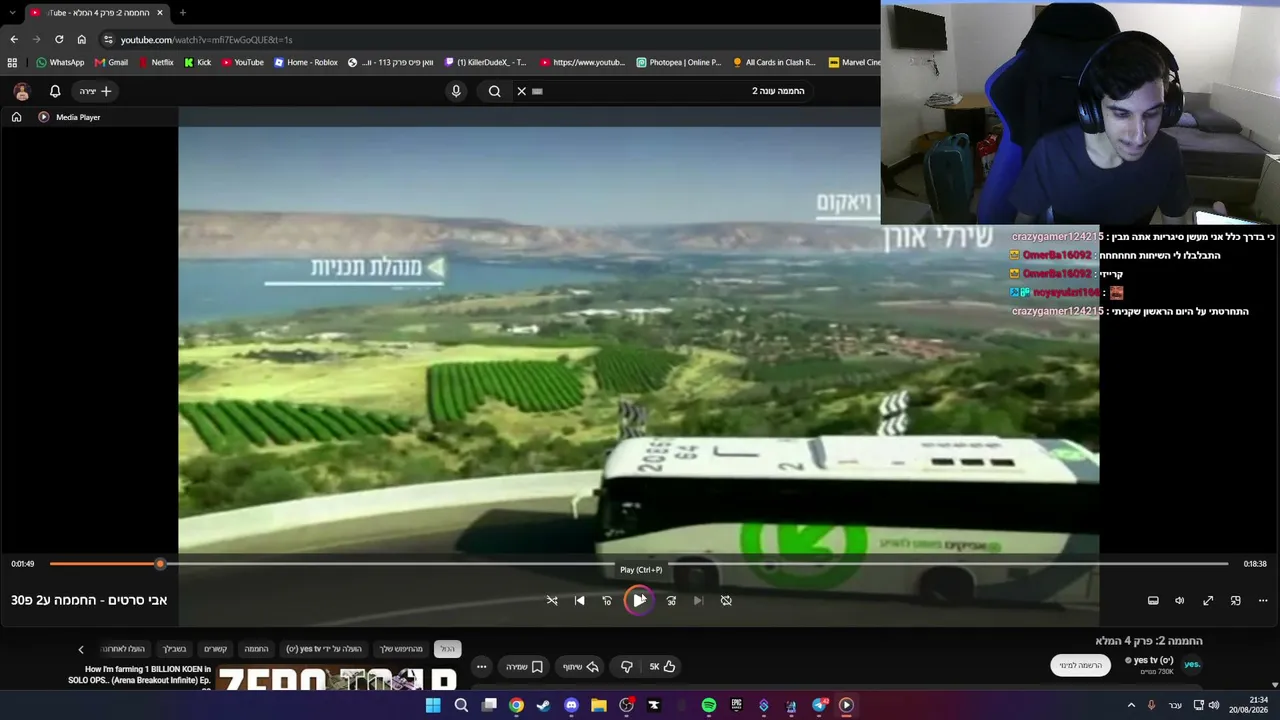
Task: Open the Photopea bookmark
Action: point(678,62)
